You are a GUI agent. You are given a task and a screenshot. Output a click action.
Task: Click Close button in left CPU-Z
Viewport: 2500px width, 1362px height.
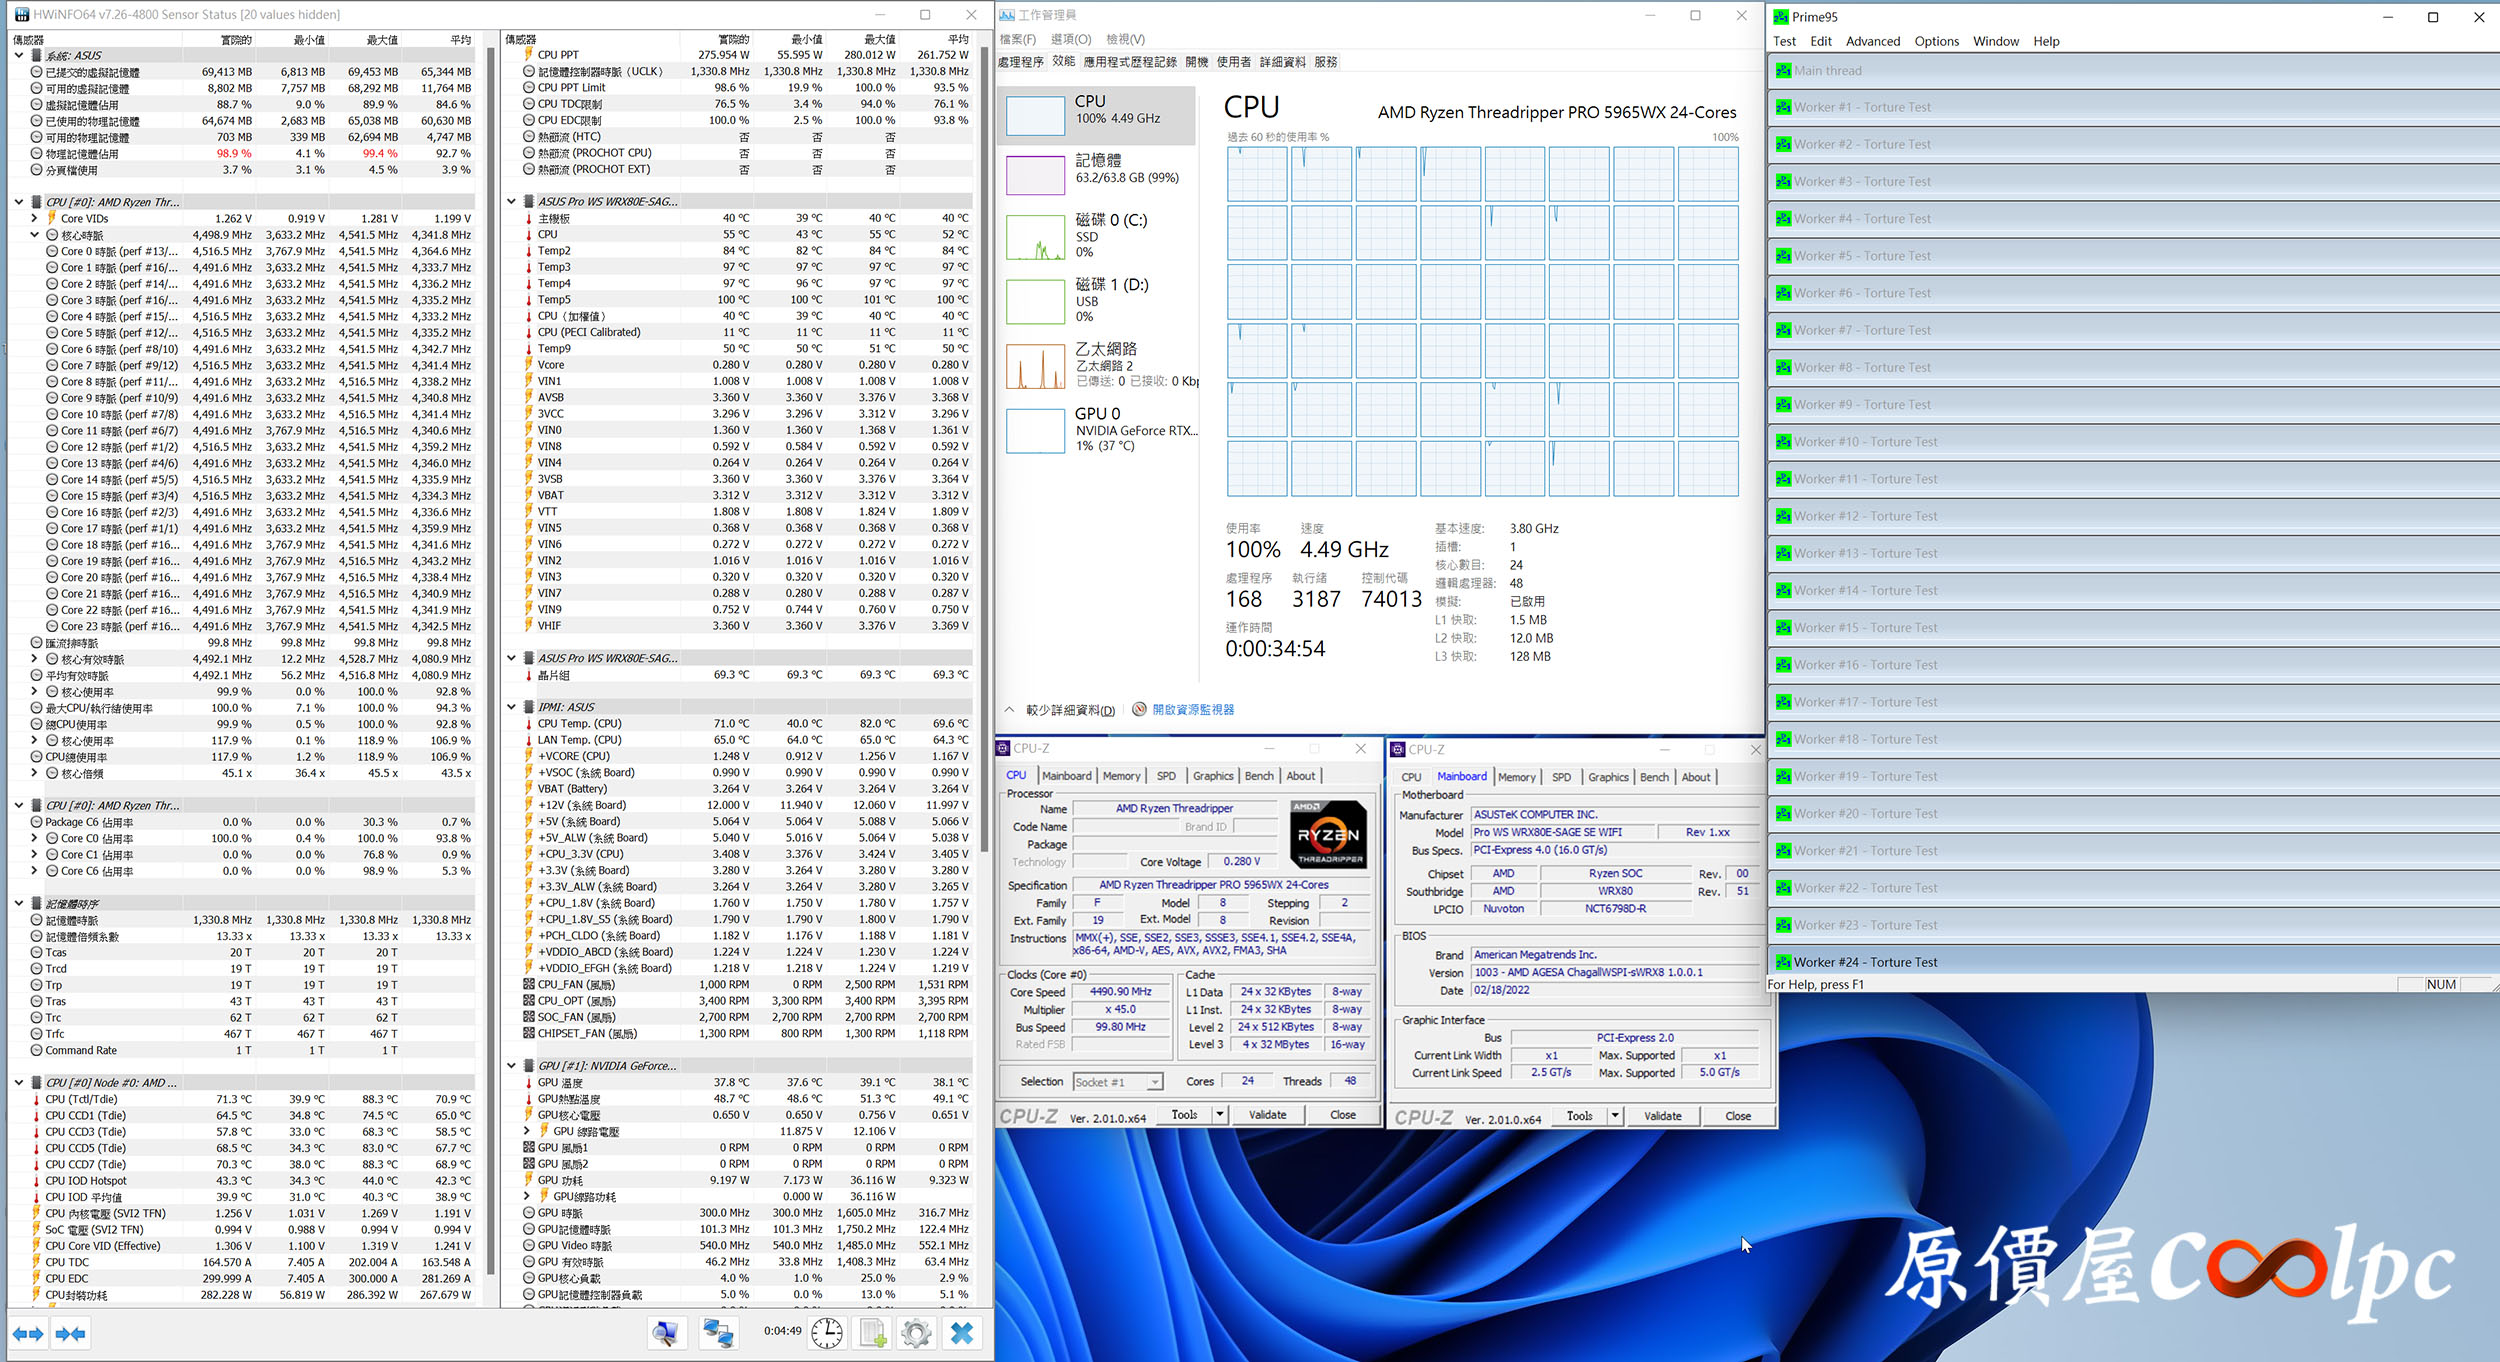pos(1343,1114)
